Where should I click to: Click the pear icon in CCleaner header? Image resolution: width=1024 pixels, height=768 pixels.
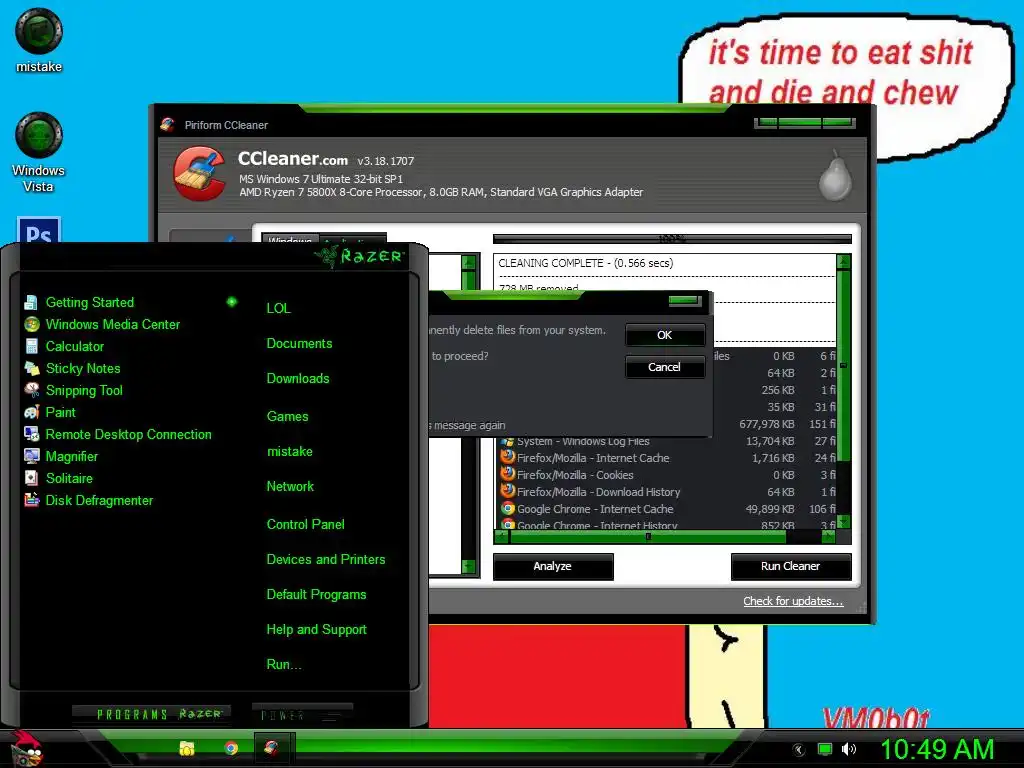pyautogui.click(x=835, y=176)
